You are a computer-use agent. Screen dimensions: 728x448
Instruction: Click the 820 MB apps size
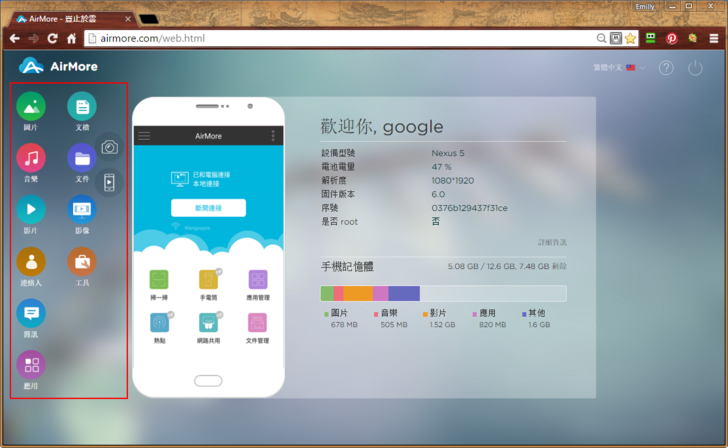pos(493,325)
